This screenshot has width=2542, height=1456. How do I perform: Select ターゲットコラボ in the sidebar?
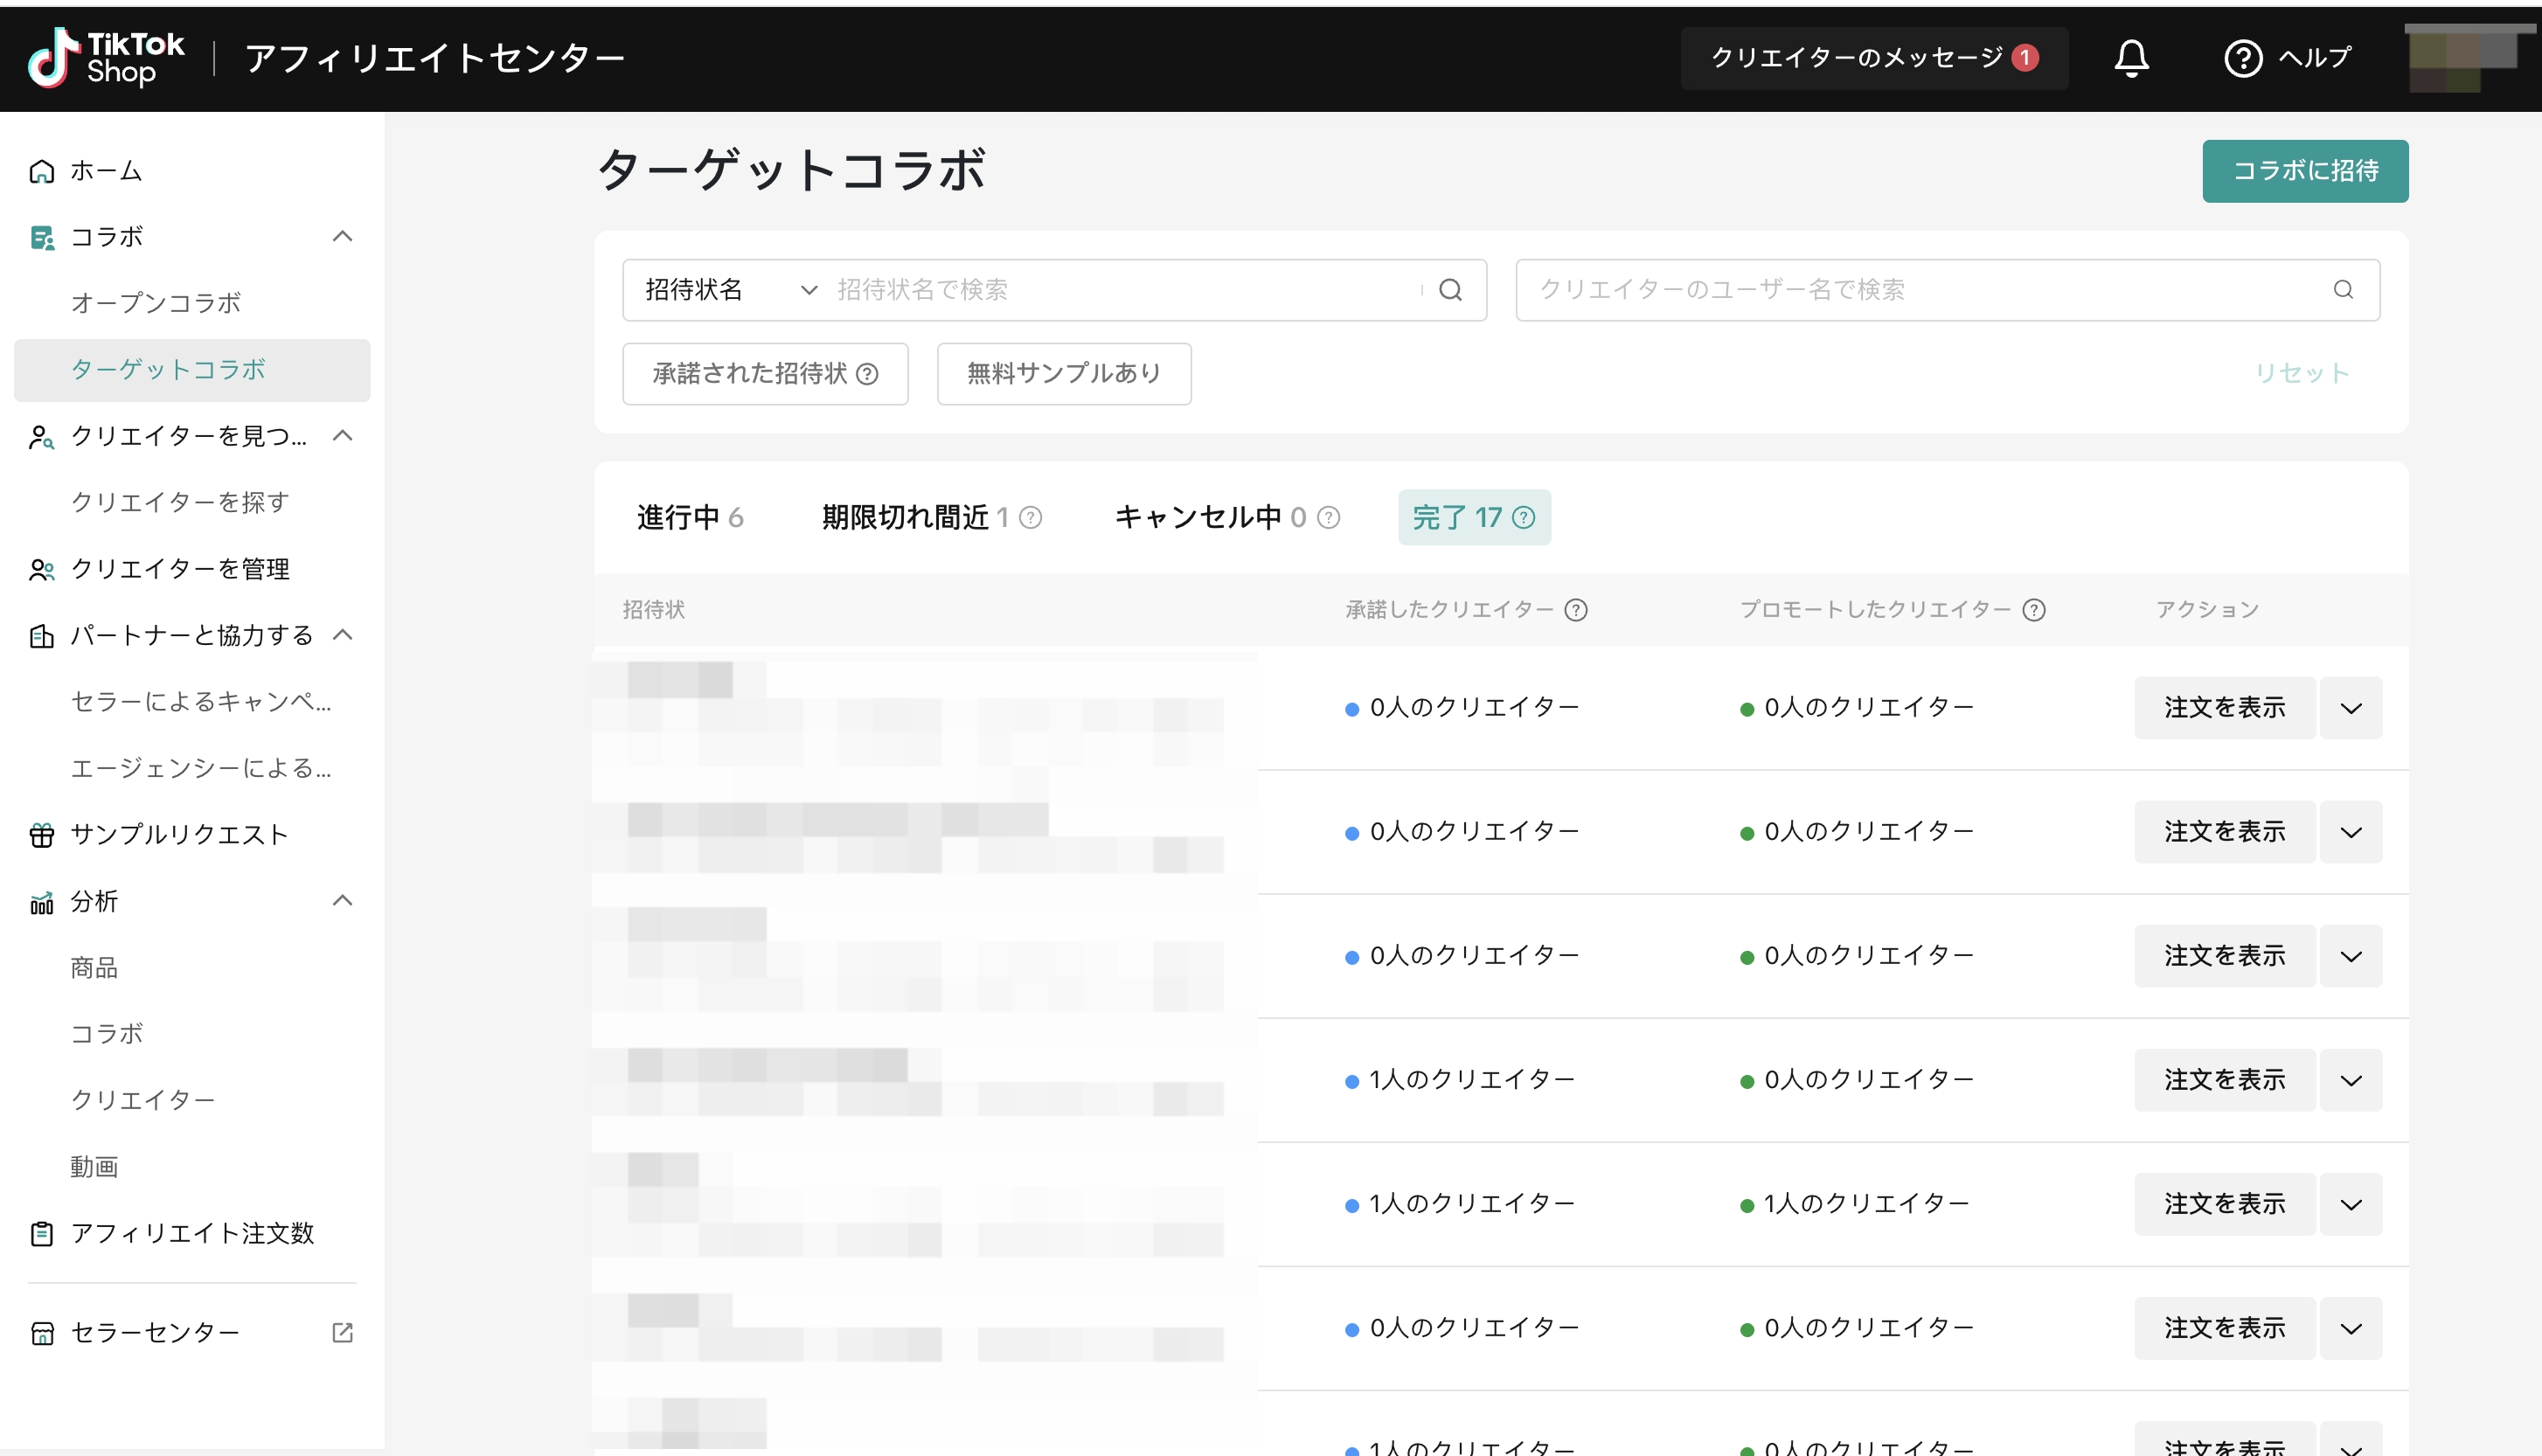coord(192,370)
